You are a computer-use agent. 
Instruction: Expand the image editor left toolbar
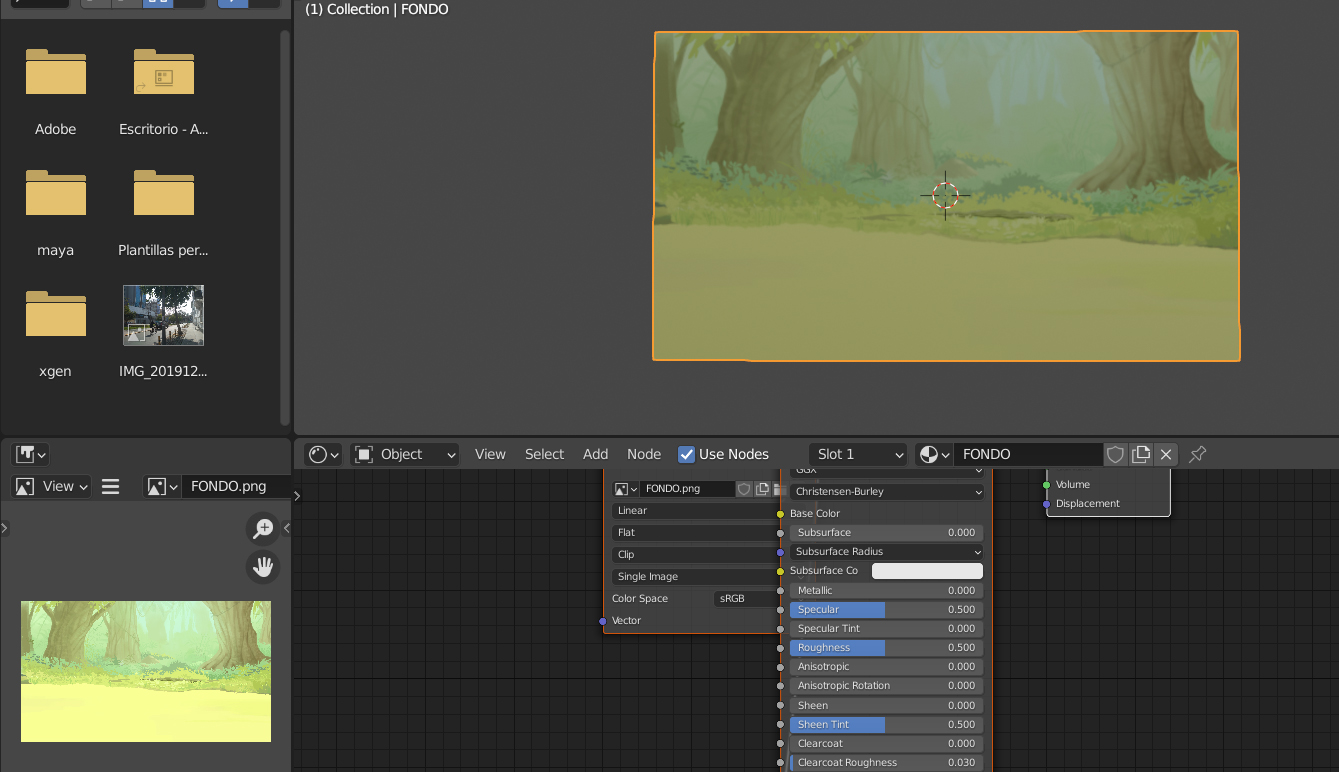pos(5,529)
